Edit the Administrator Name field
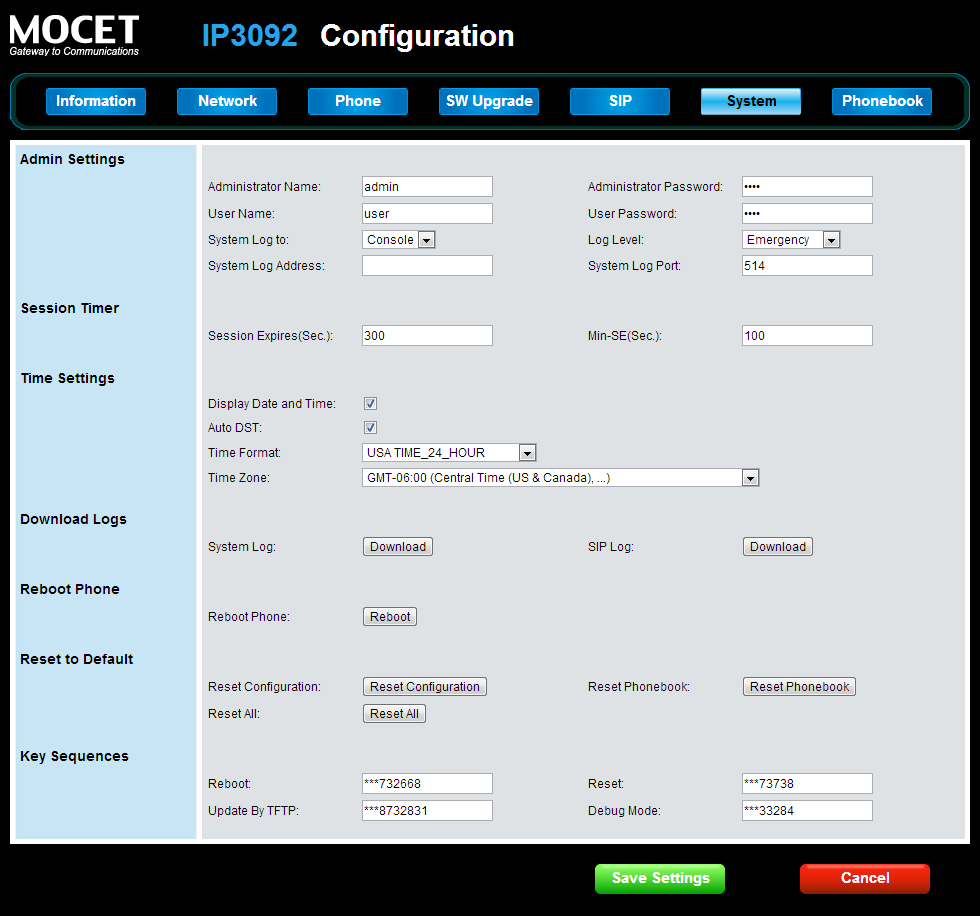This screenshot has width=980, height=916. coord(428,187)
